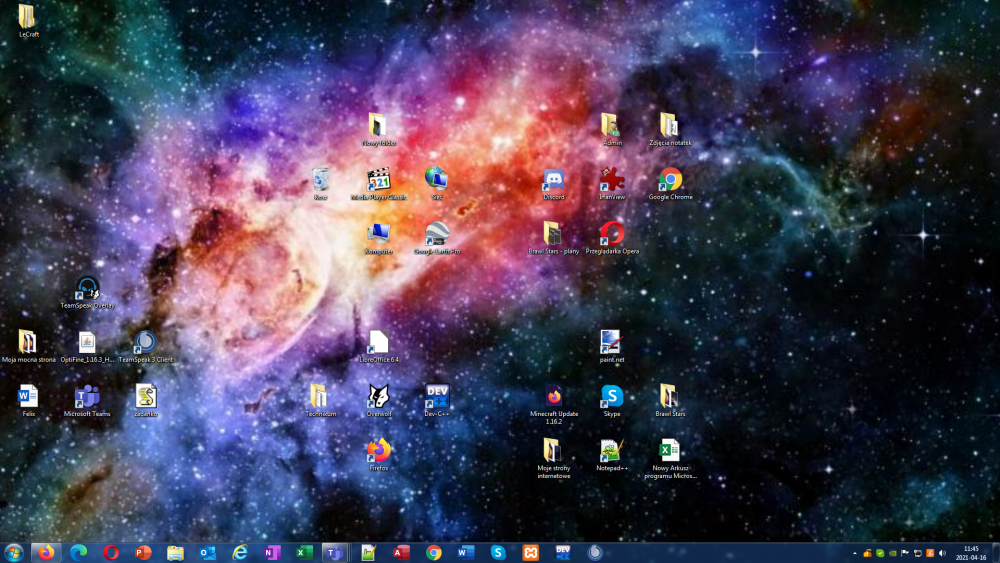Select the Brawl Stars - plany folder
Image resolution: width=1000 pixels, height=563 pixels.
pos(554,235)
